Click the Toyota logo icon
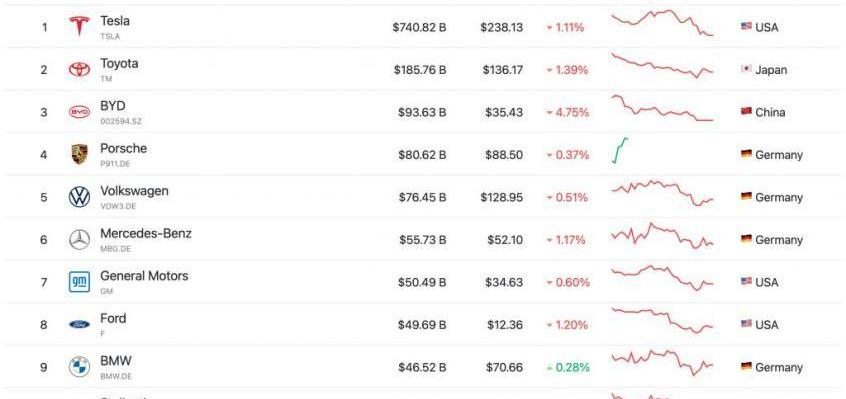The image size is (846, 399). pyautogui.click(x=79, y=69)
